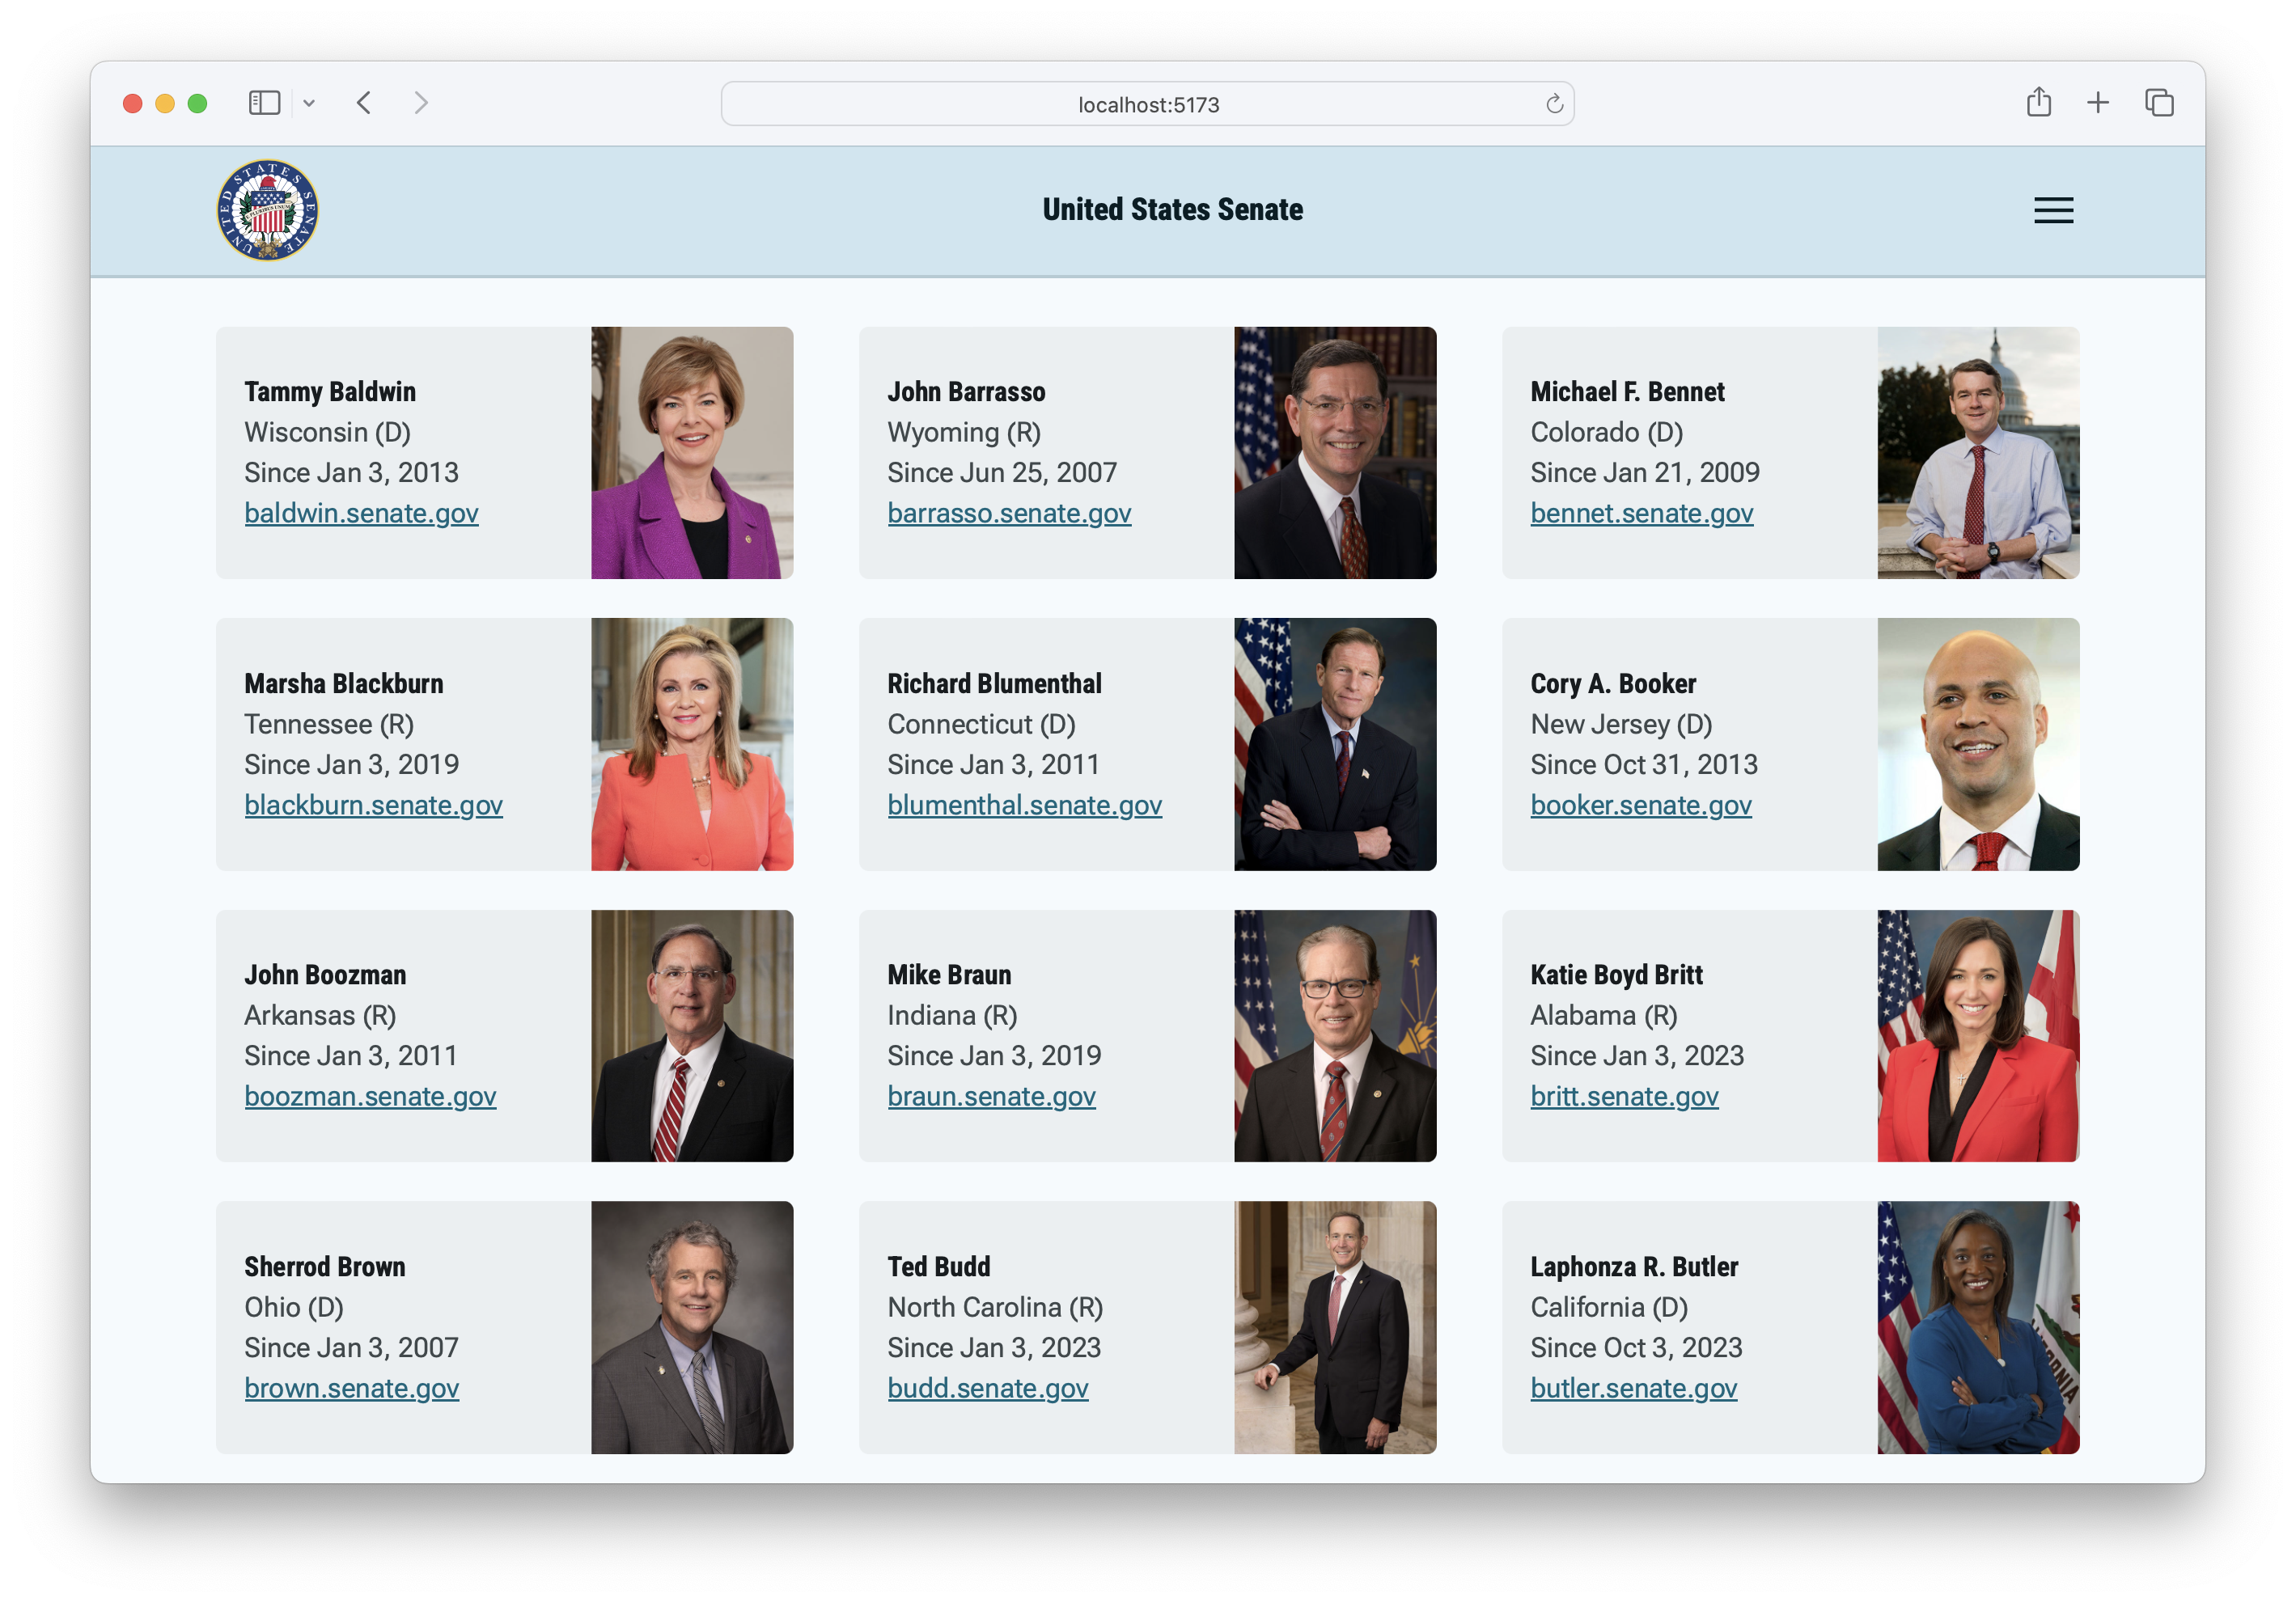
Task: Click Mike Braun's portrait photo
Action: [x=1335, y=1036]
